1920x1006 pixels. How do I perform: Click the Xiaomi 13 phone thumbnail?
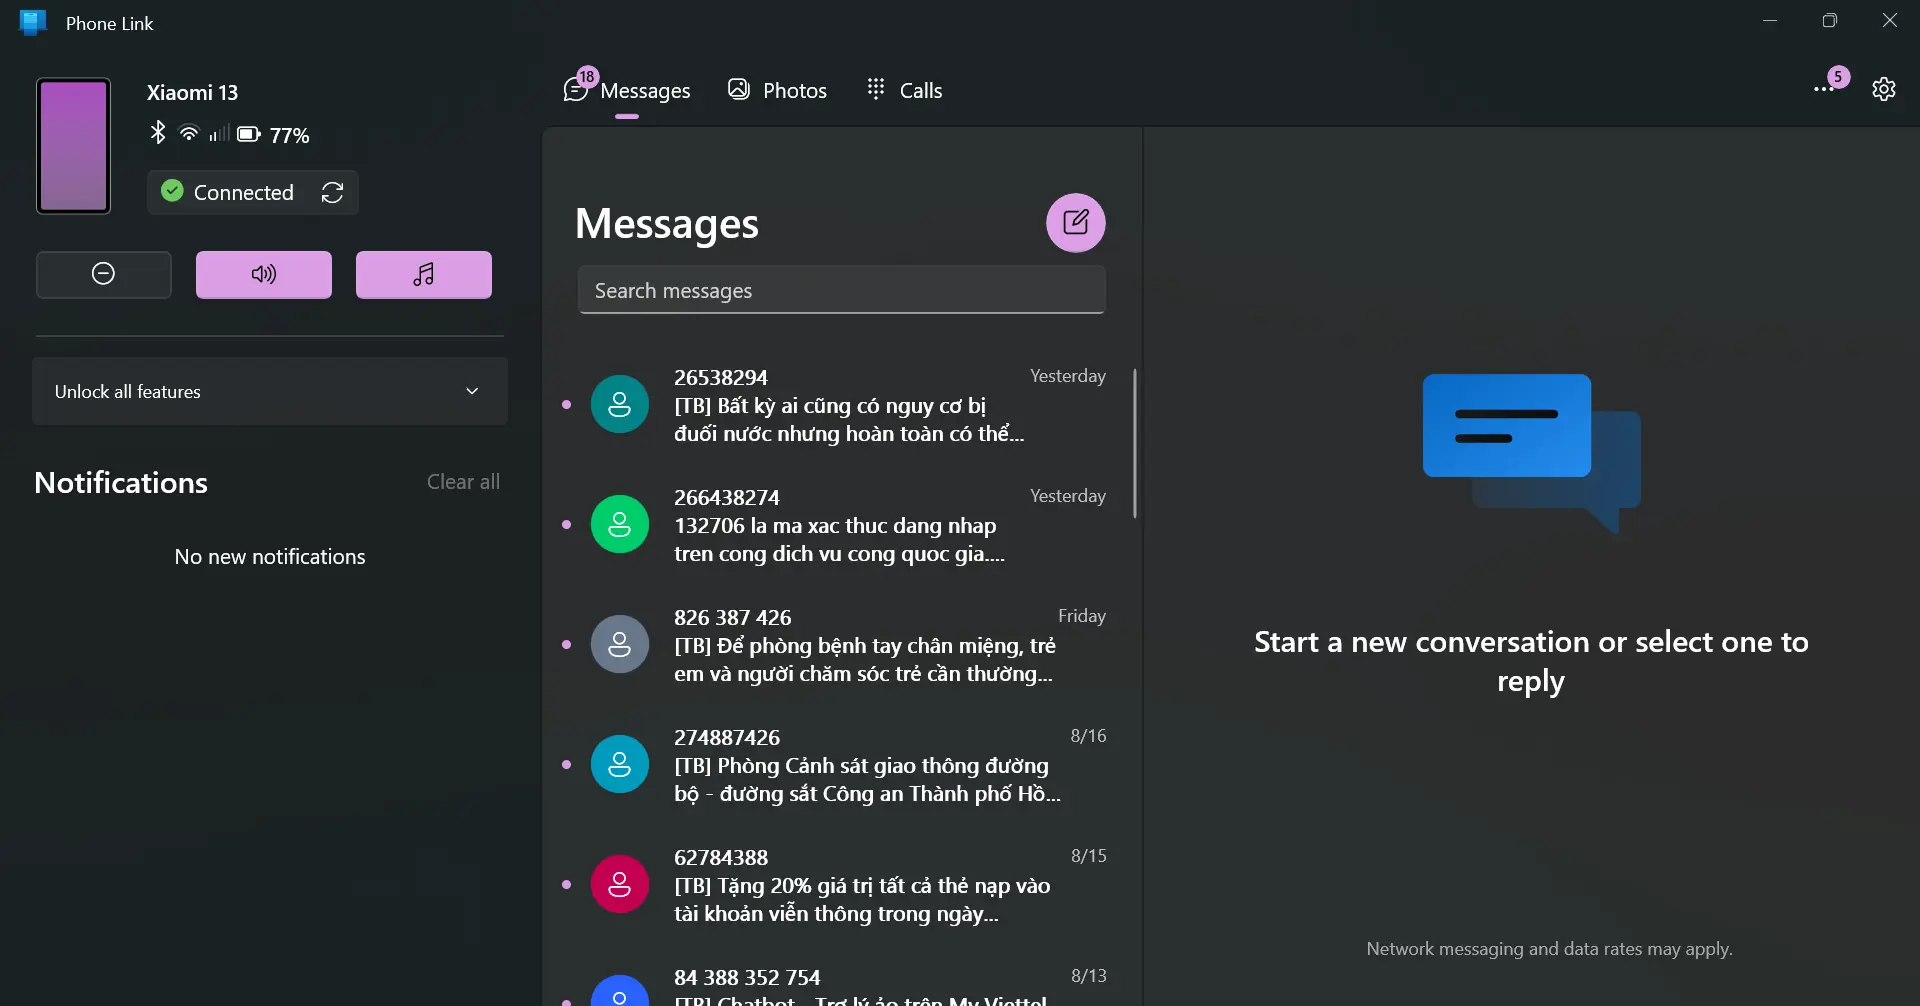coord(73,146)
